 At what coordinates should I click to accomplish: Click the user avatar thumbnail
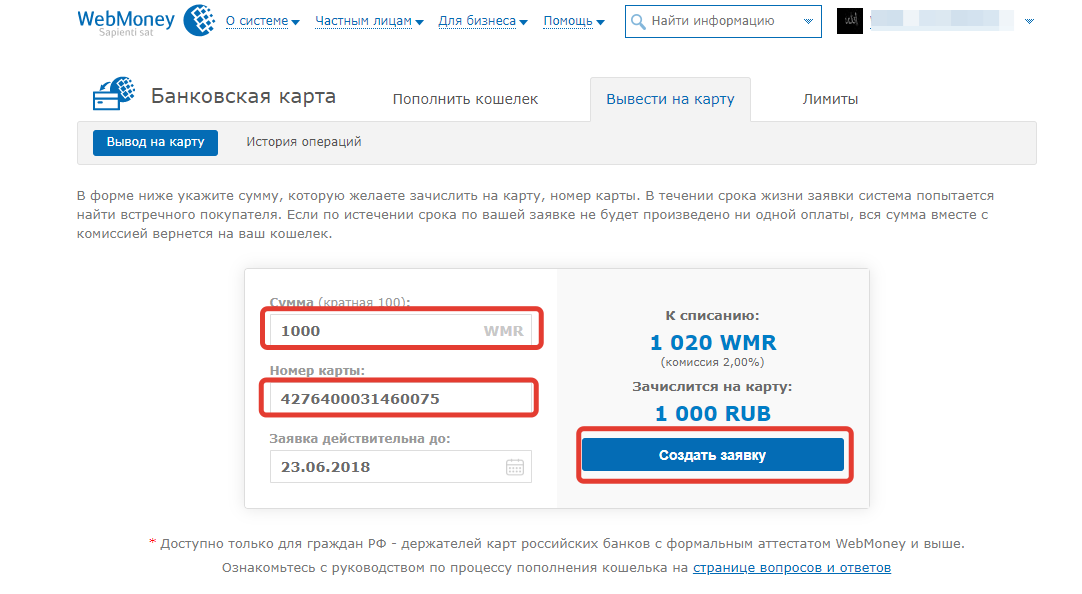coord(849,21)
